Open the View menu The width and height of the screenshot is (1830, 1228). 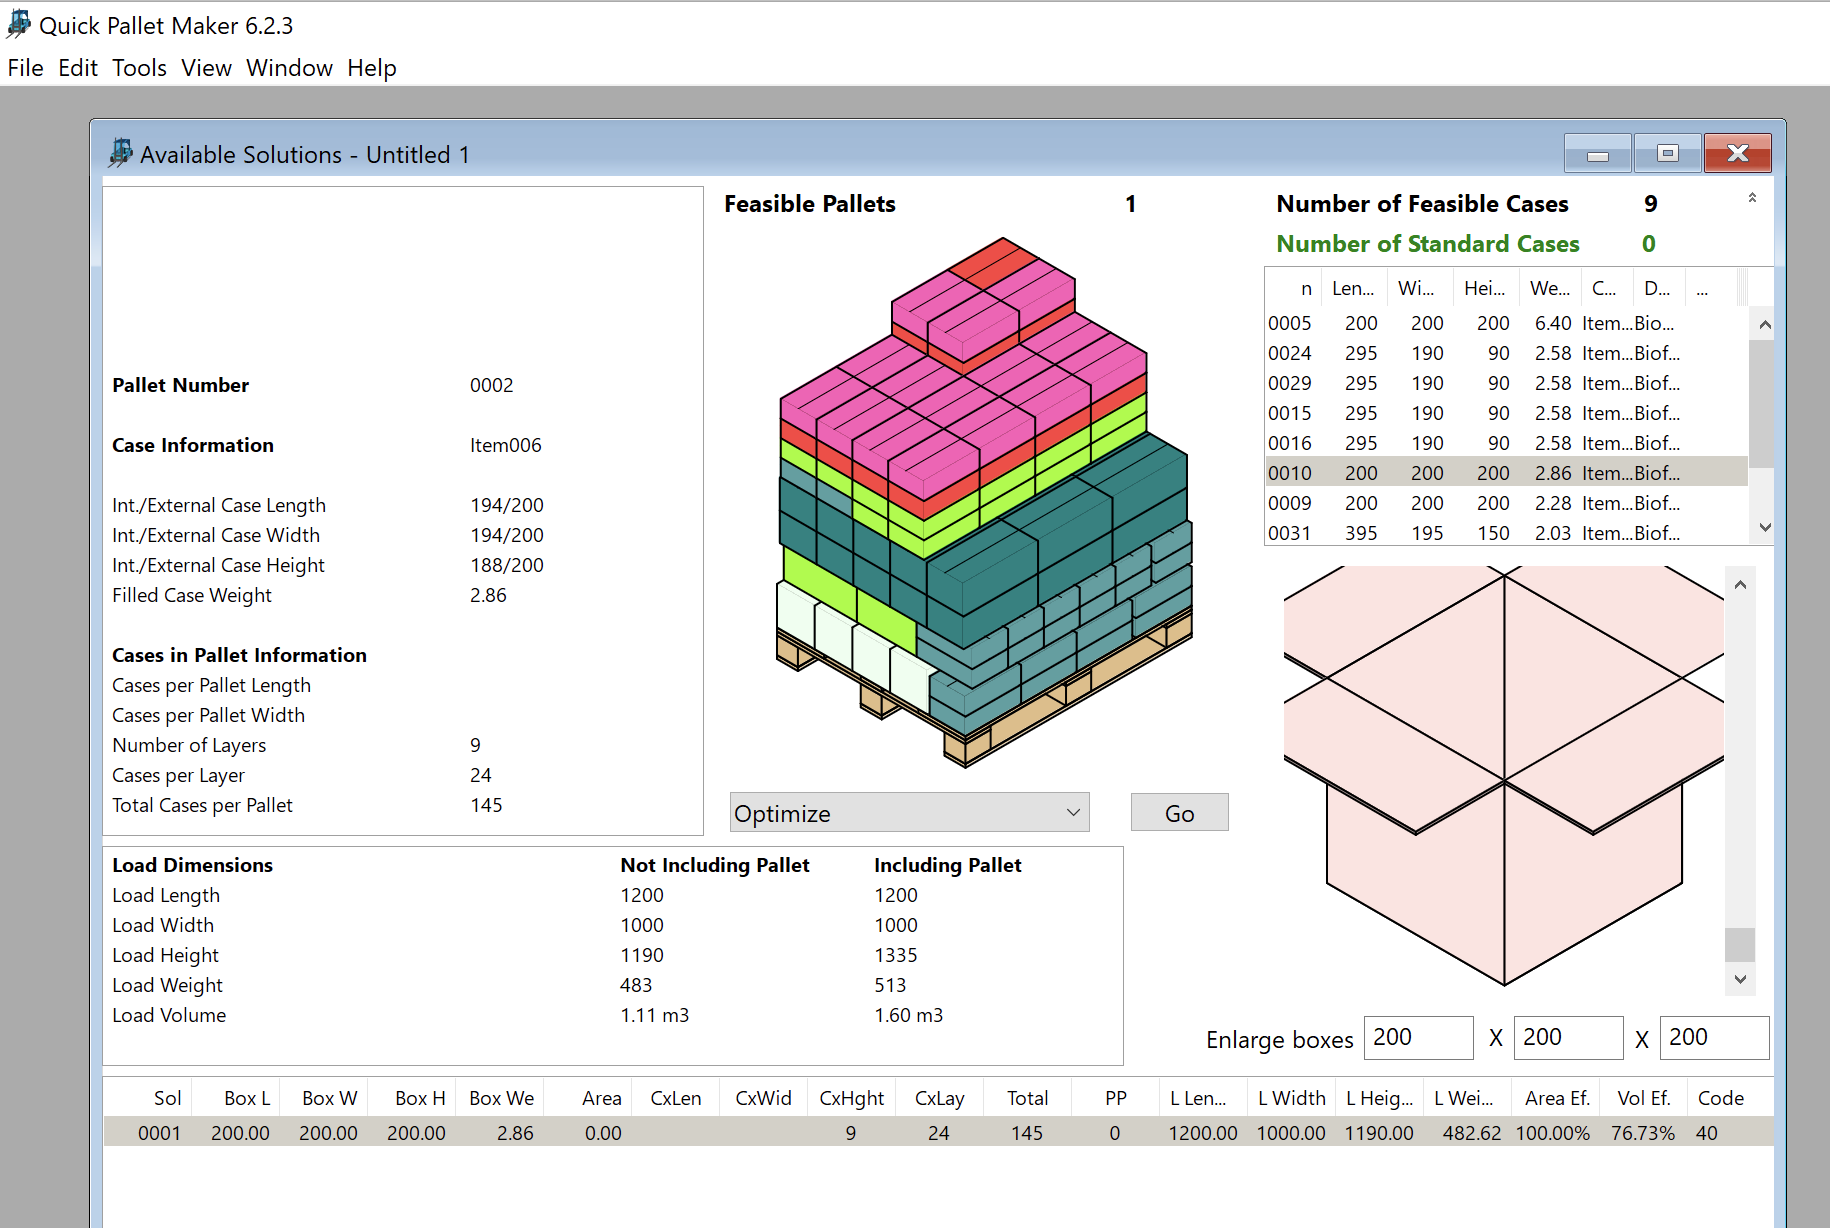tap(206, 68)
